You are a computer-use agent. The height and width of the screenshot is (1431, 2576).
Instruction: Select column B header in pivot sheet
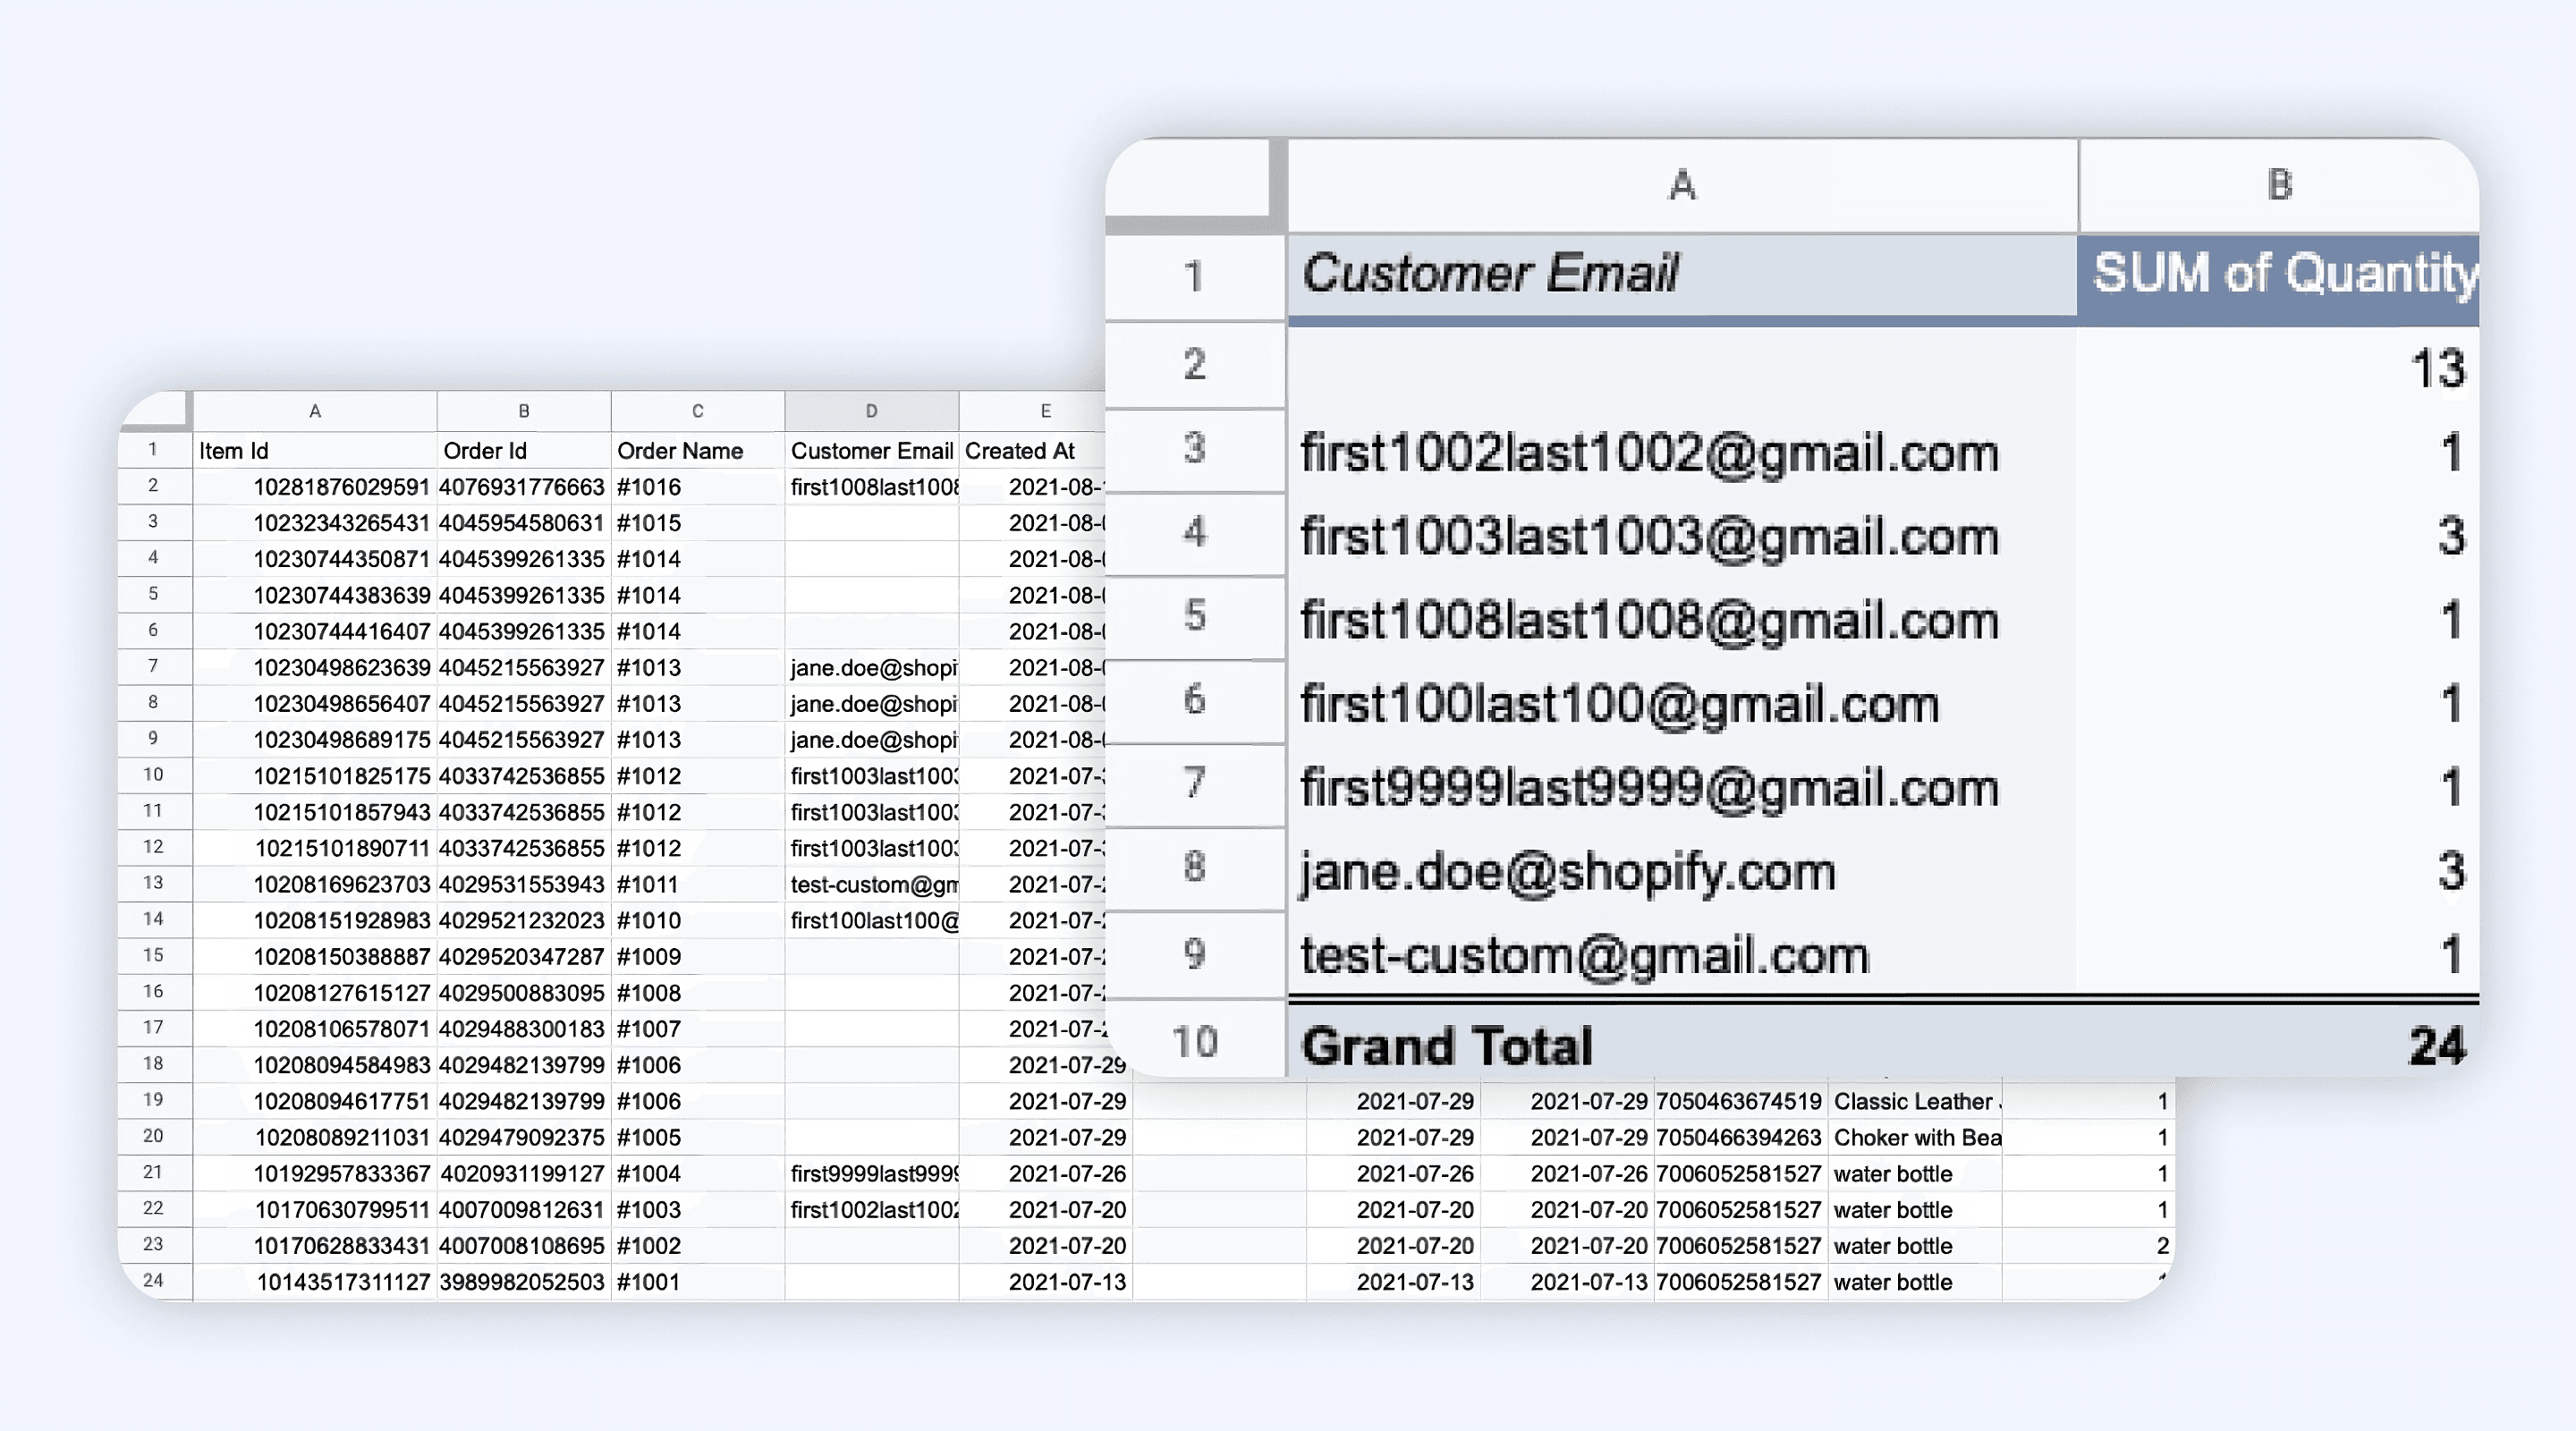2278,185
